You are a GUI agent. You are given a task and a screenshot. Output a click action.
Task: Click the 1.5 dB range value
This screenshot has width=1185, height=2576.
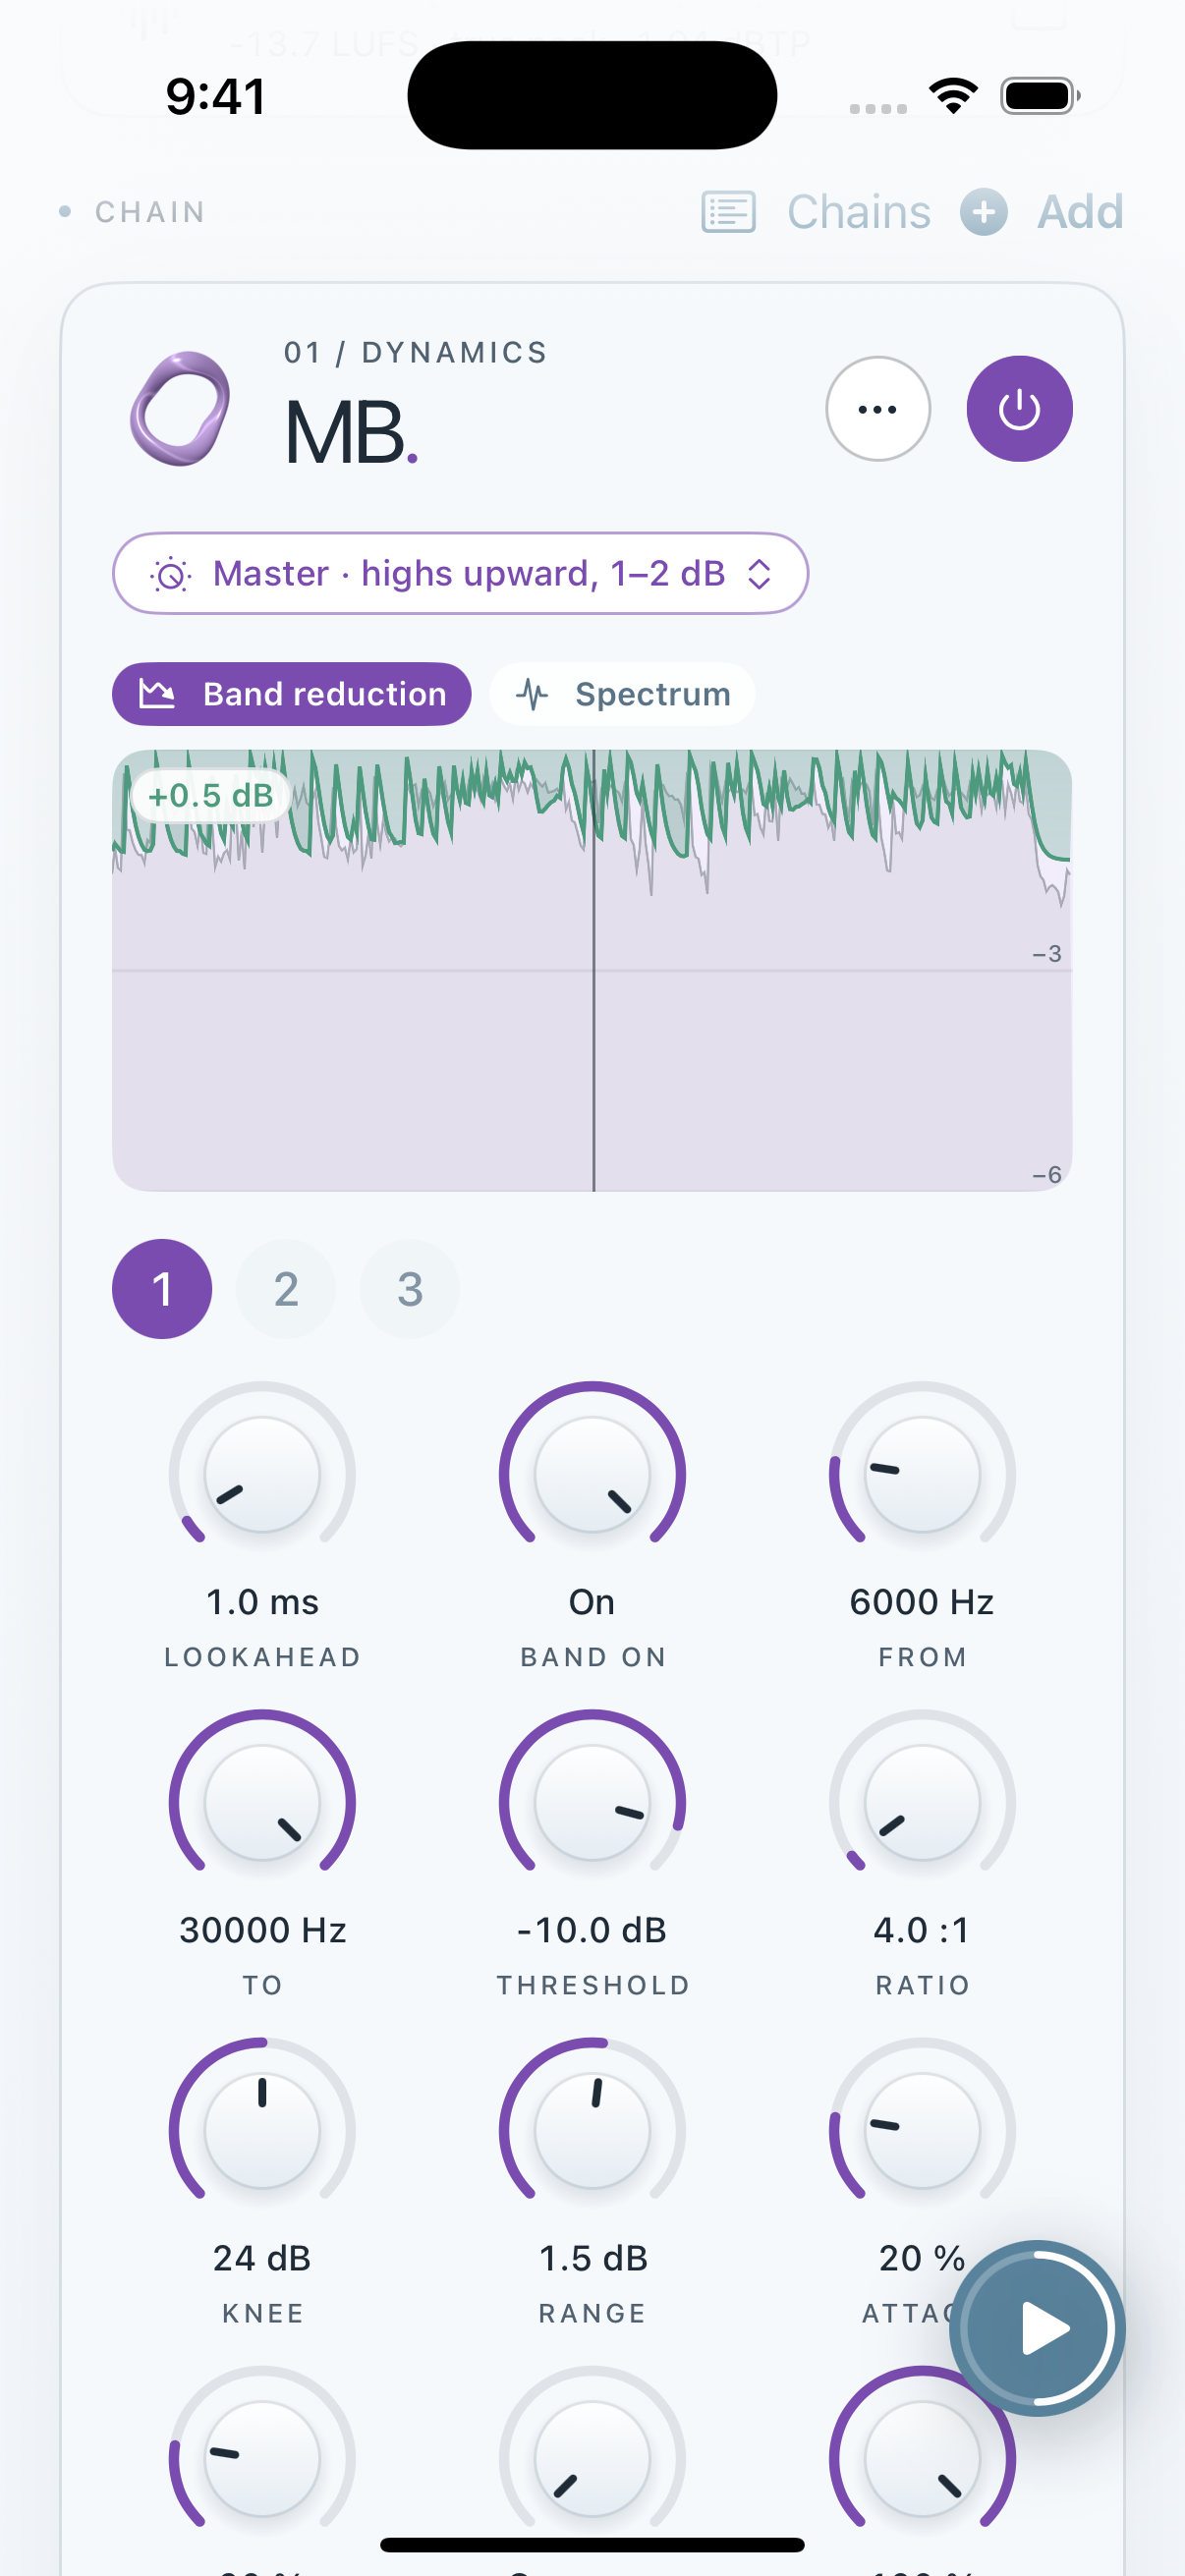[593, 2258]
